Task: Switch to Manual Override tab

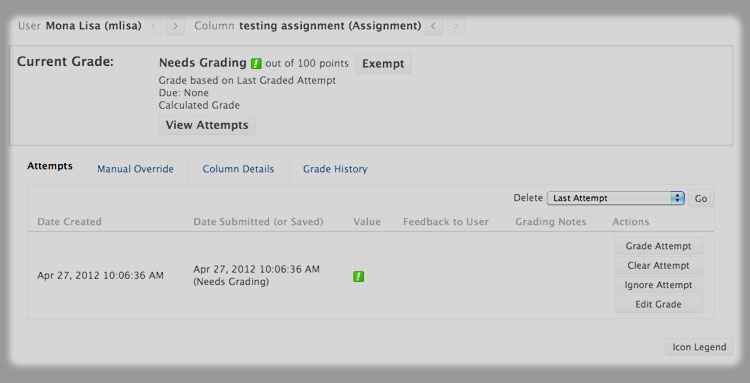Action: point(135,169)
